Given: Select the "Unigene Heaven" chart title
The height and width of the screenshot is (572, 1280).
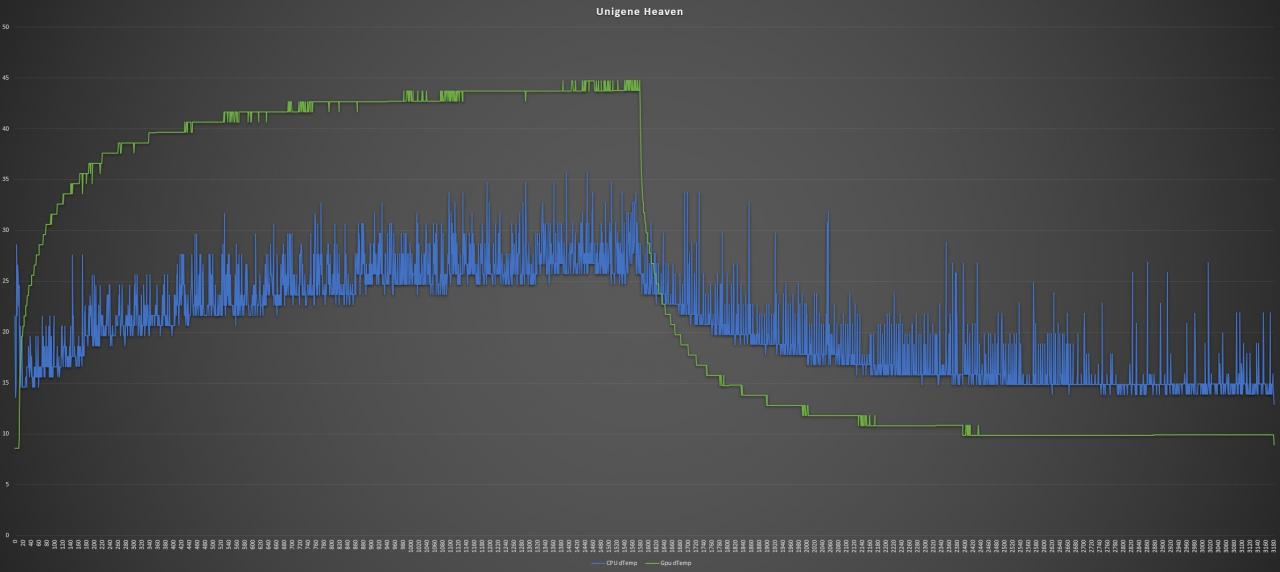Looking at the screenshot, I should (x=639, y=12).
